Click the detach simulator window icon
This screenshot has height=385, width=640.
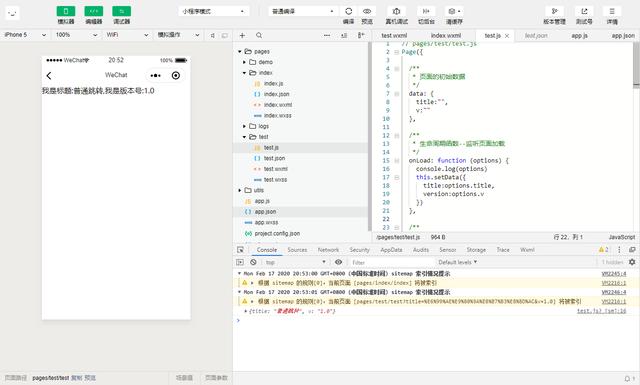point(224,36)
